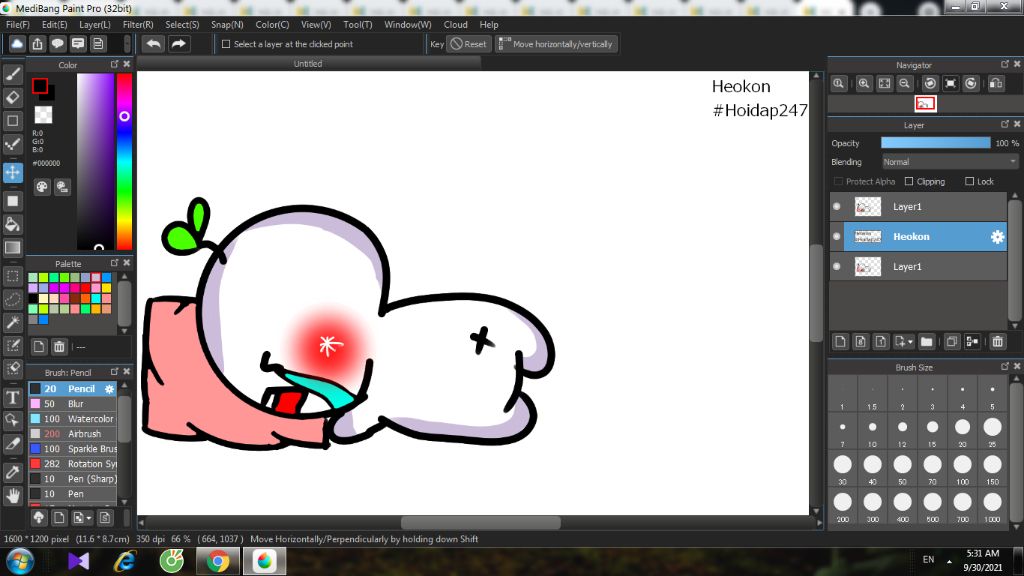This screenshot has height=576, width=1024.
Task: Click delete layer trash icon
Action: (x=997, y=342)
